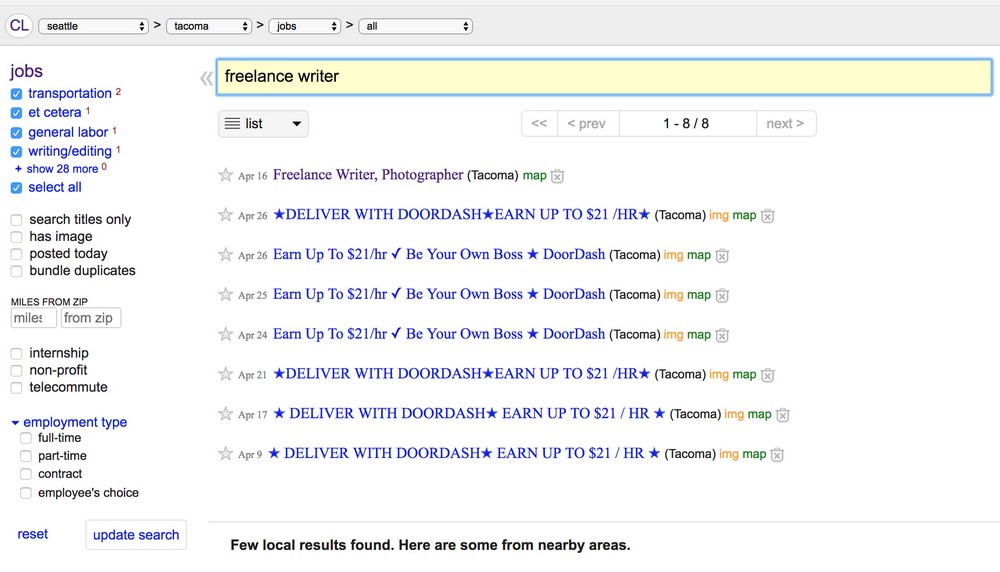Star Apr 25 Earn Up To $21/hr posting

click(x=225, y=294)
